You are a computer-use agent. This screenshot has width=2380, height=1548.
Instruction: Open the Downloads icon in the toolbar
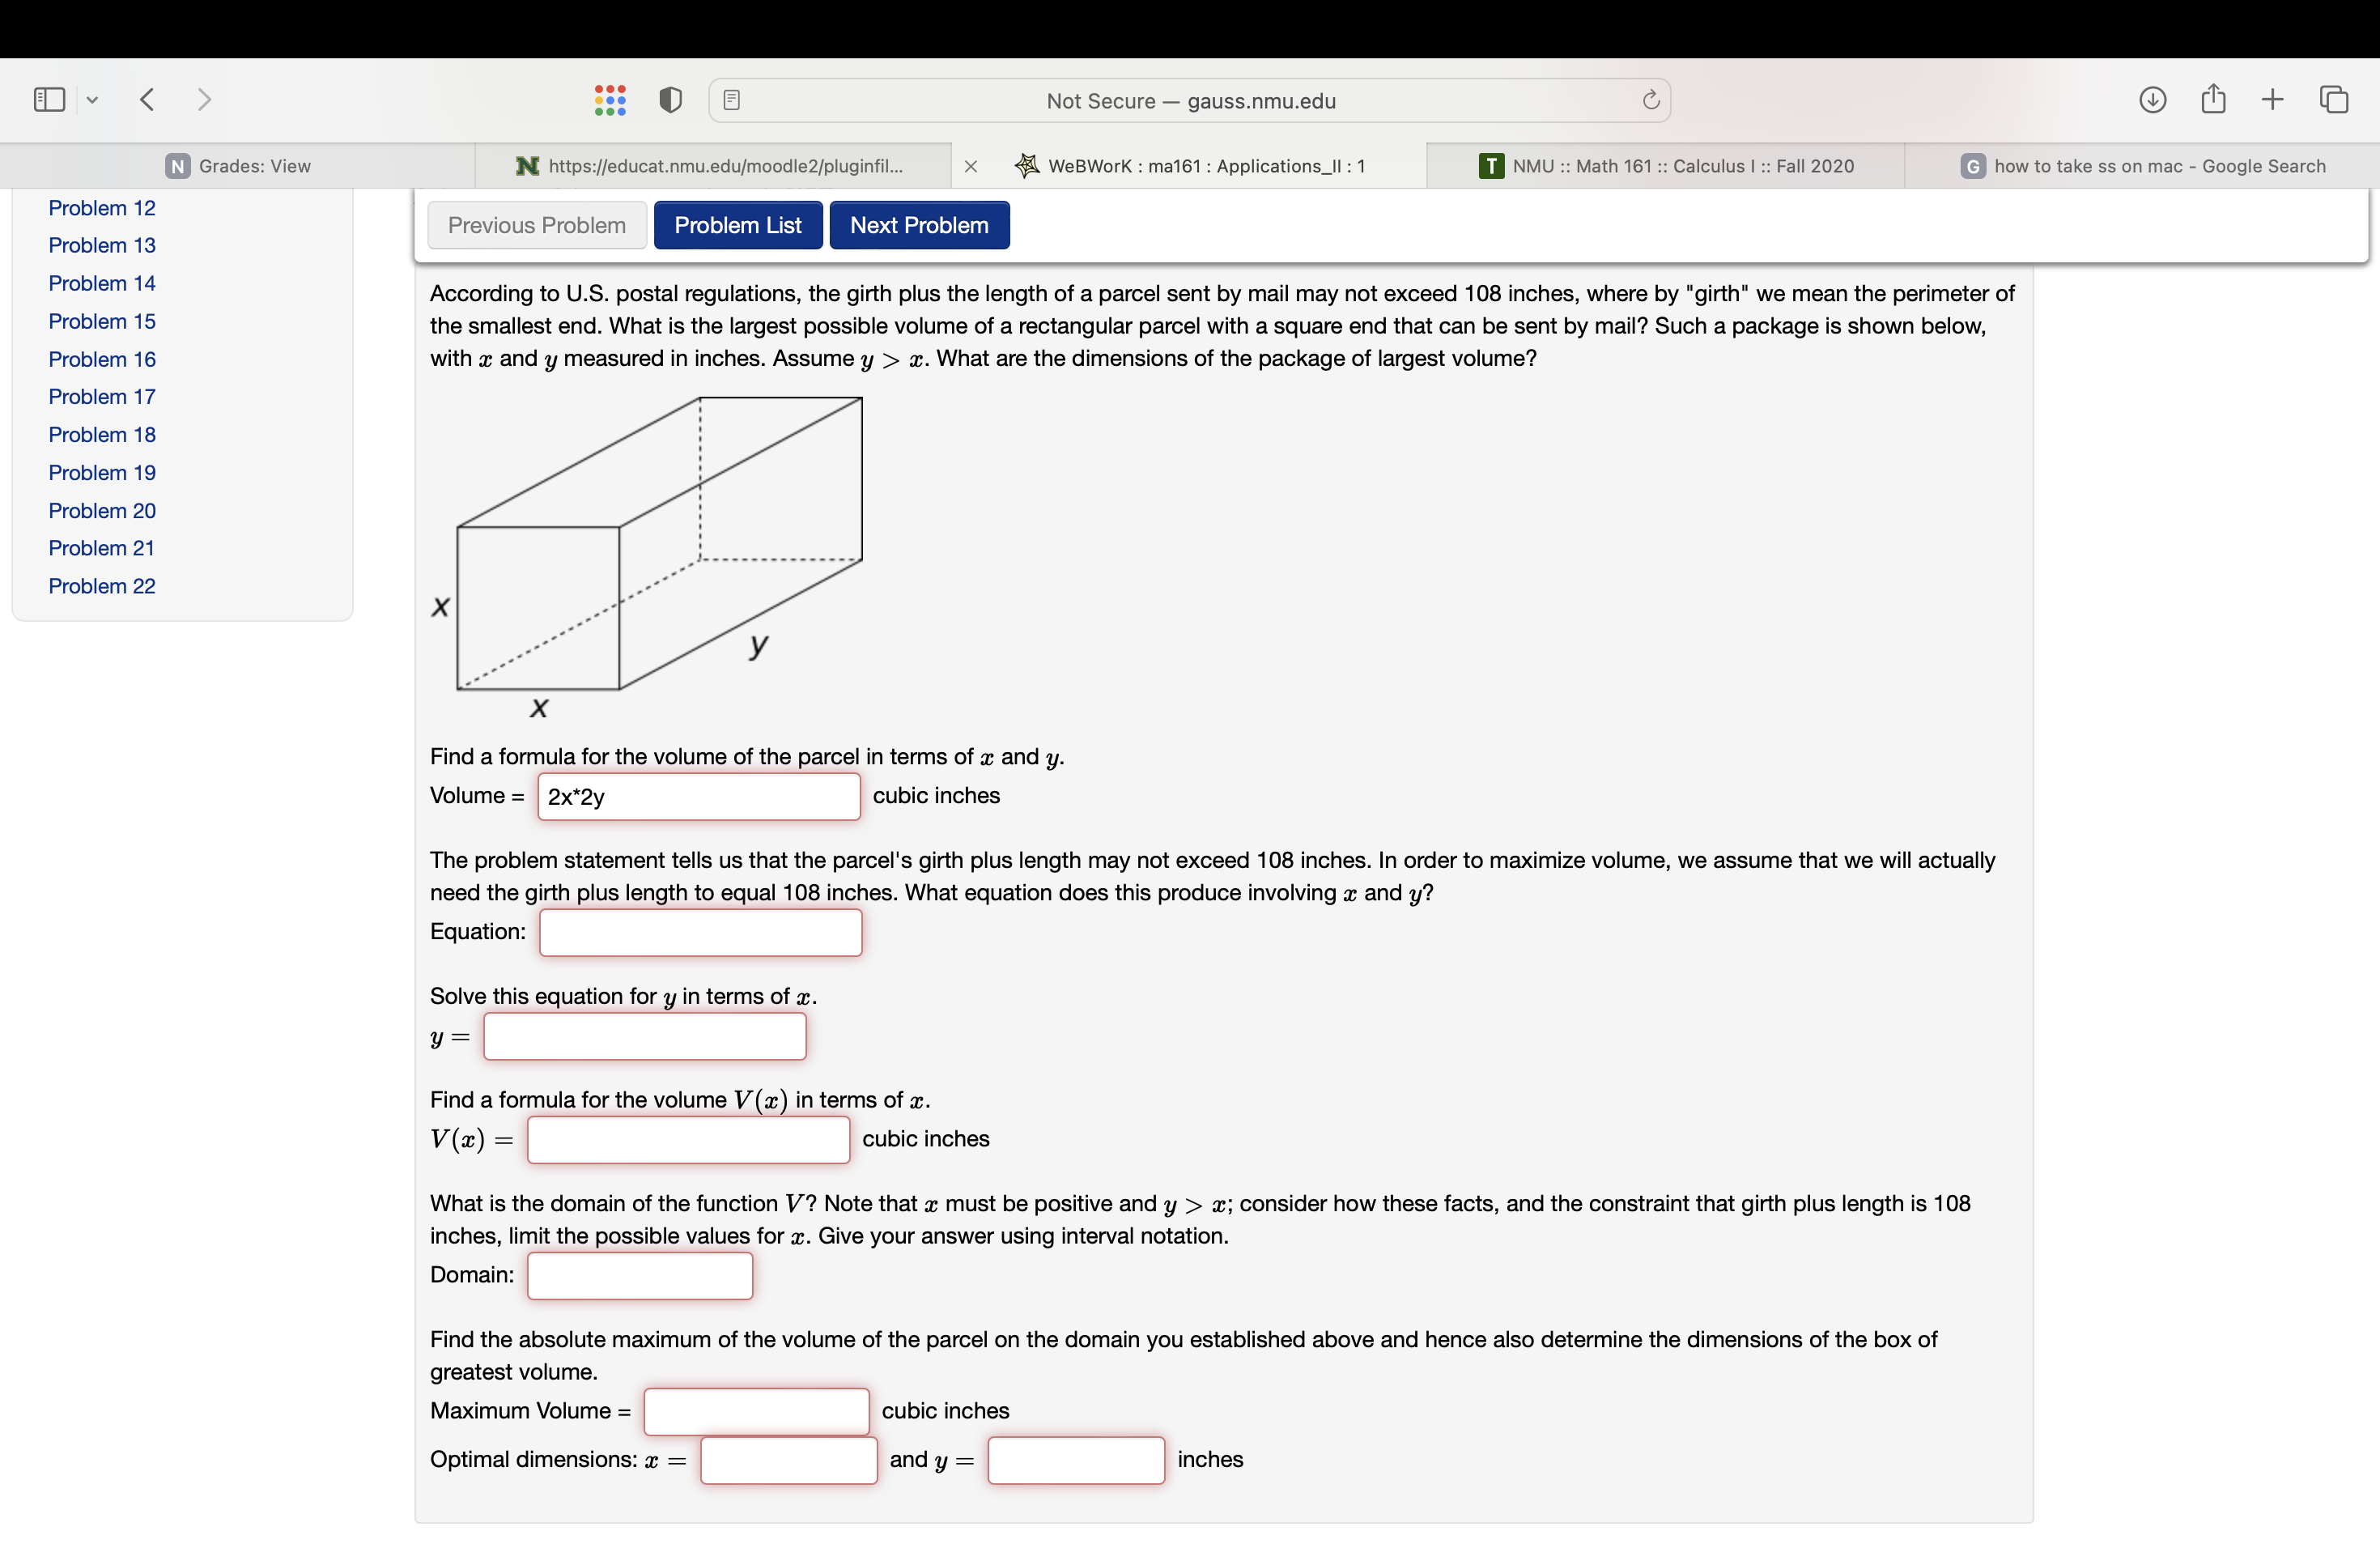[x=2152, y=99]
